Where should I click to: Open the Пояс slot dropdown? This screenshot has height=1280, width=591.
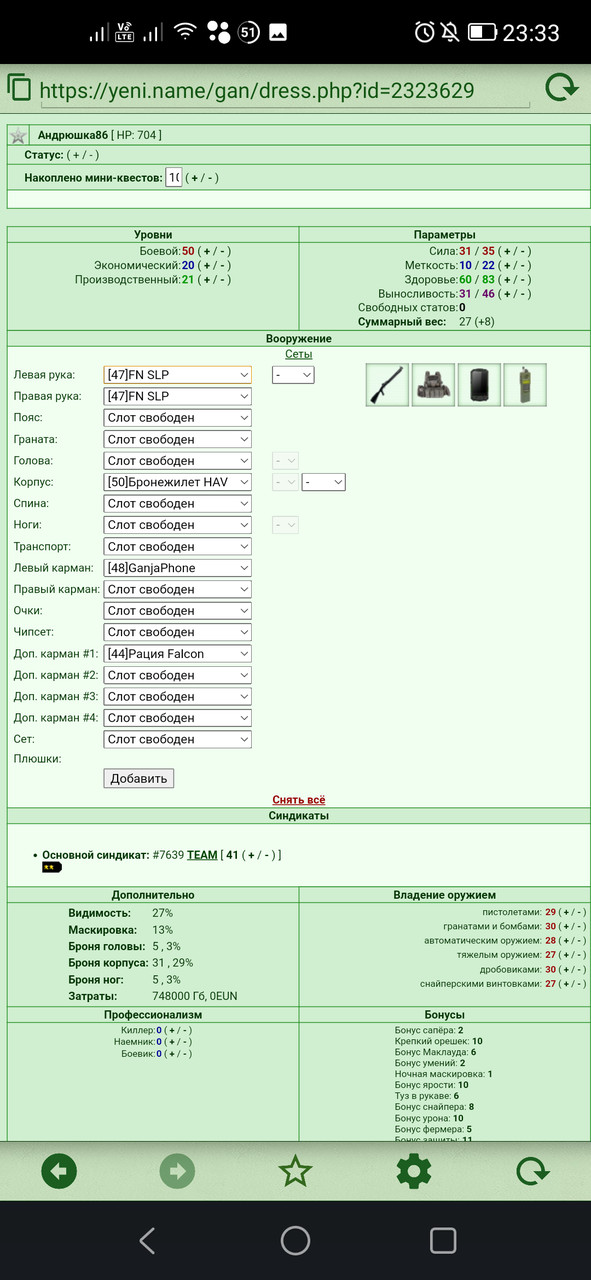[178, 418]
